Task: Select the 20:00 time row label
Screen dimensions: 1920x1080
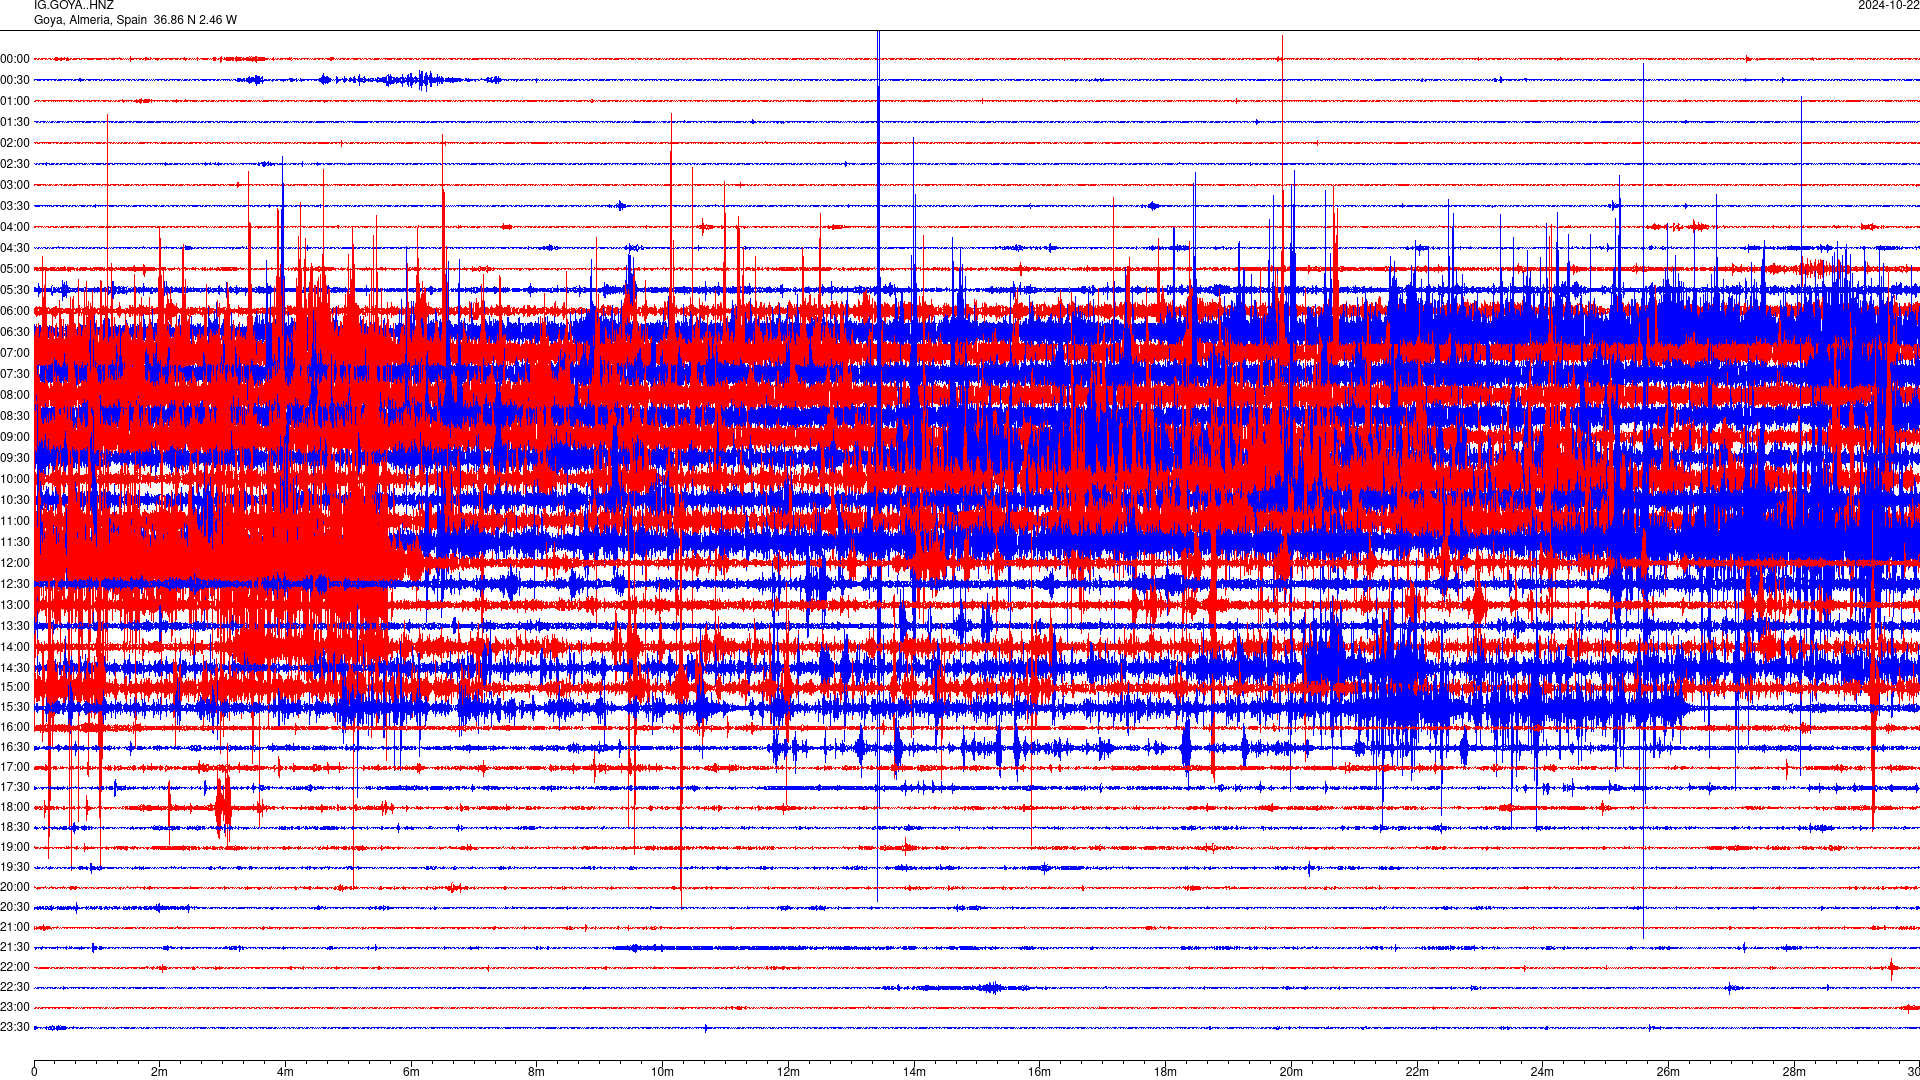Action: click(15, 887)
